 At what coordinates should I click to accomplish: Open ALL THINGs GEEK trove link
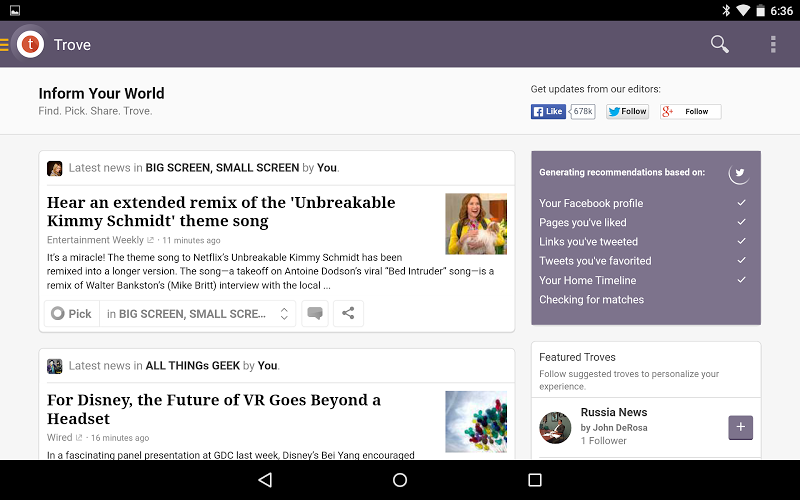(192, 366)
